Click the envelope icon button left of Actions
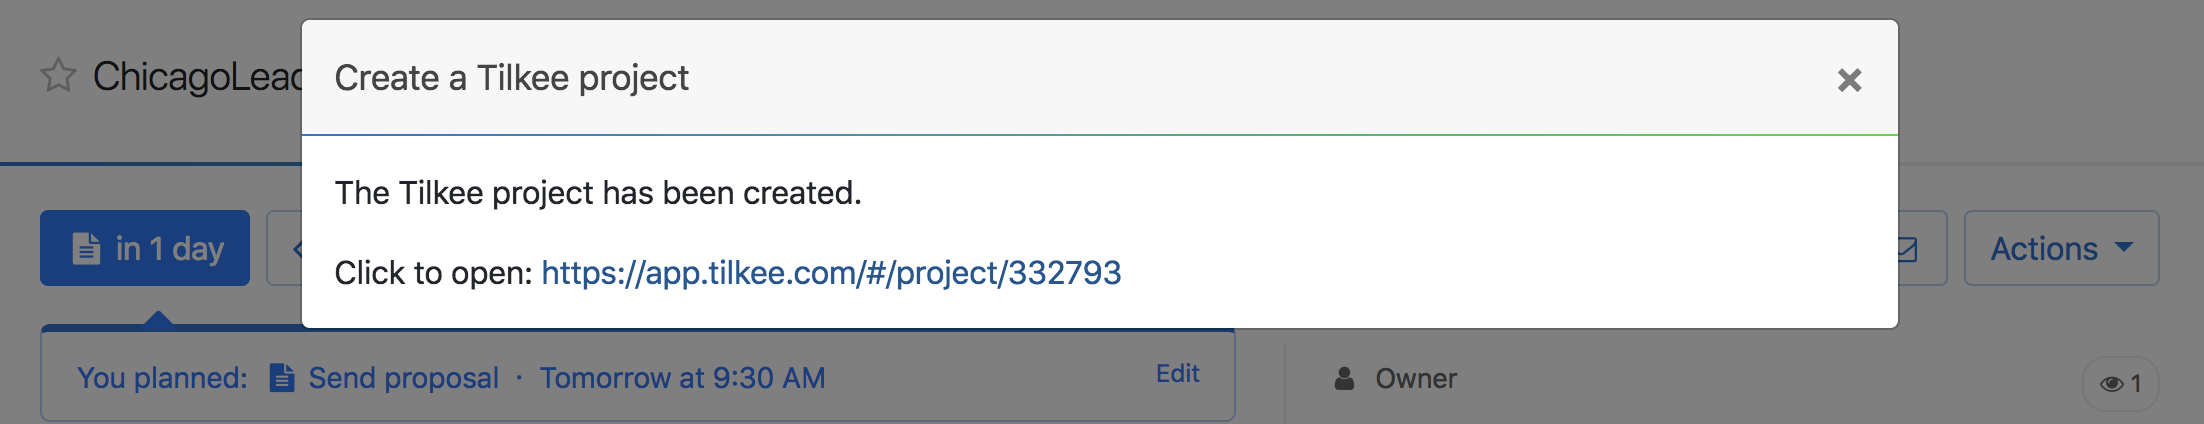This screenshot has height=424, width=2204. tap(1920, 248)
